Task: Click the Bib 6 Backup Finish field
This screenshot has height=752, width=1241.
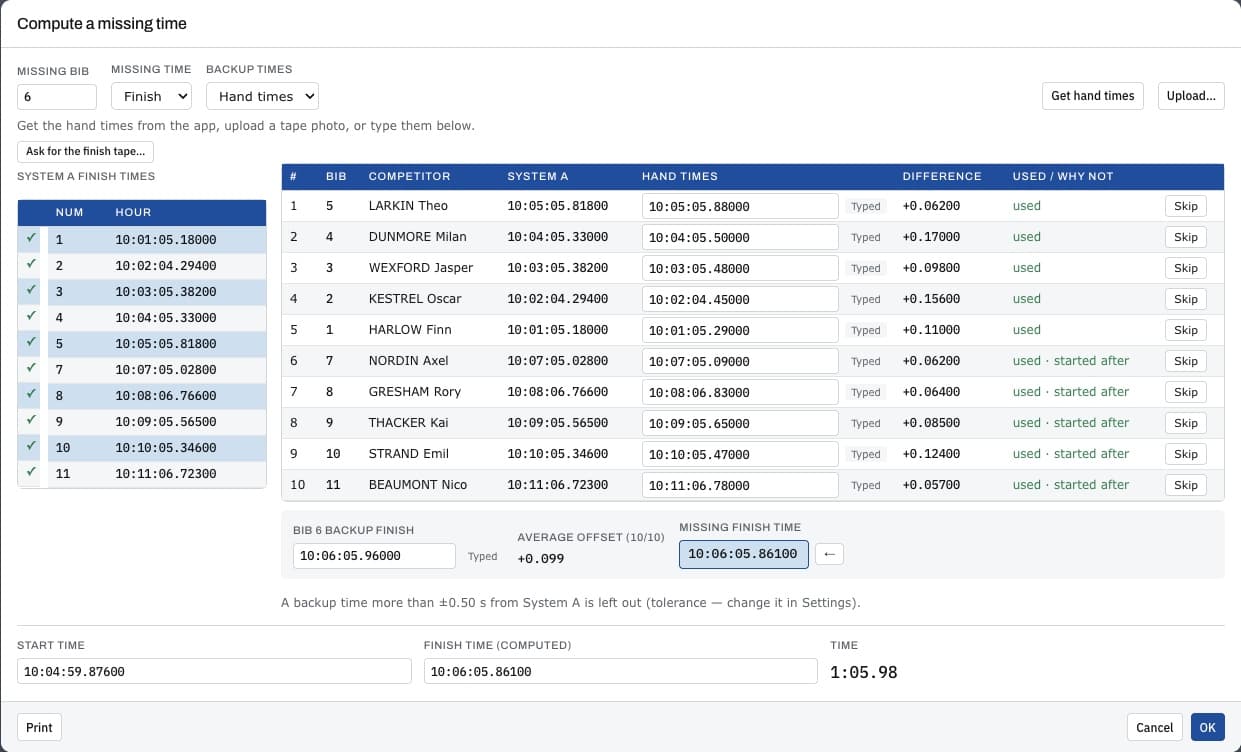Action: tap(374, 556)
